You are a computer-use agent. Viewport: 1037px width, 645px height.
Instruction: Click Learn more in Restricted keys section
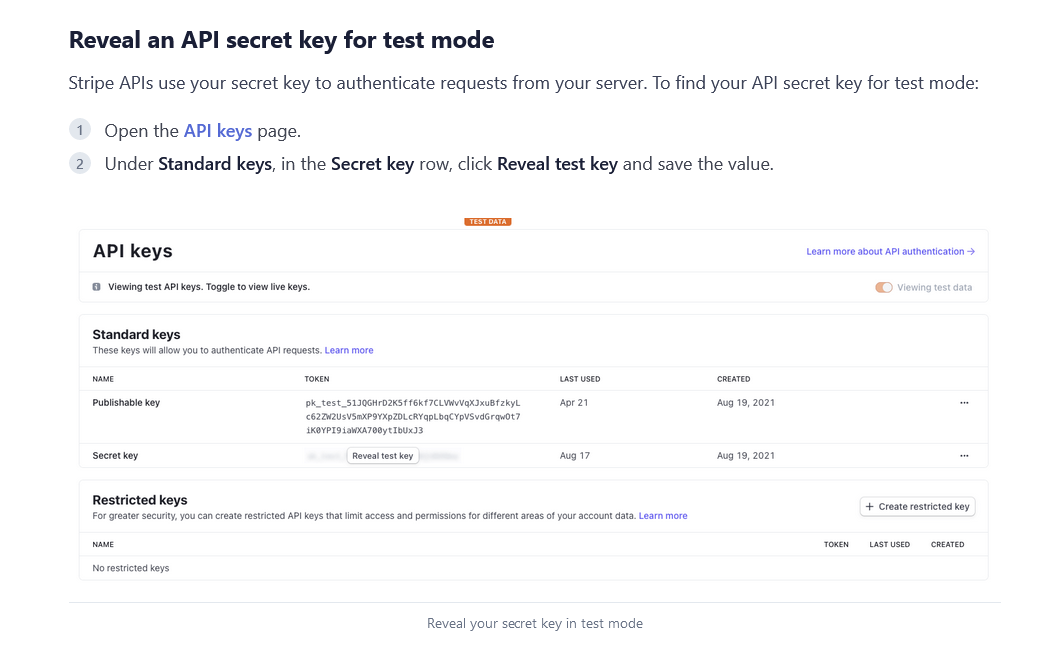[663, 515]
